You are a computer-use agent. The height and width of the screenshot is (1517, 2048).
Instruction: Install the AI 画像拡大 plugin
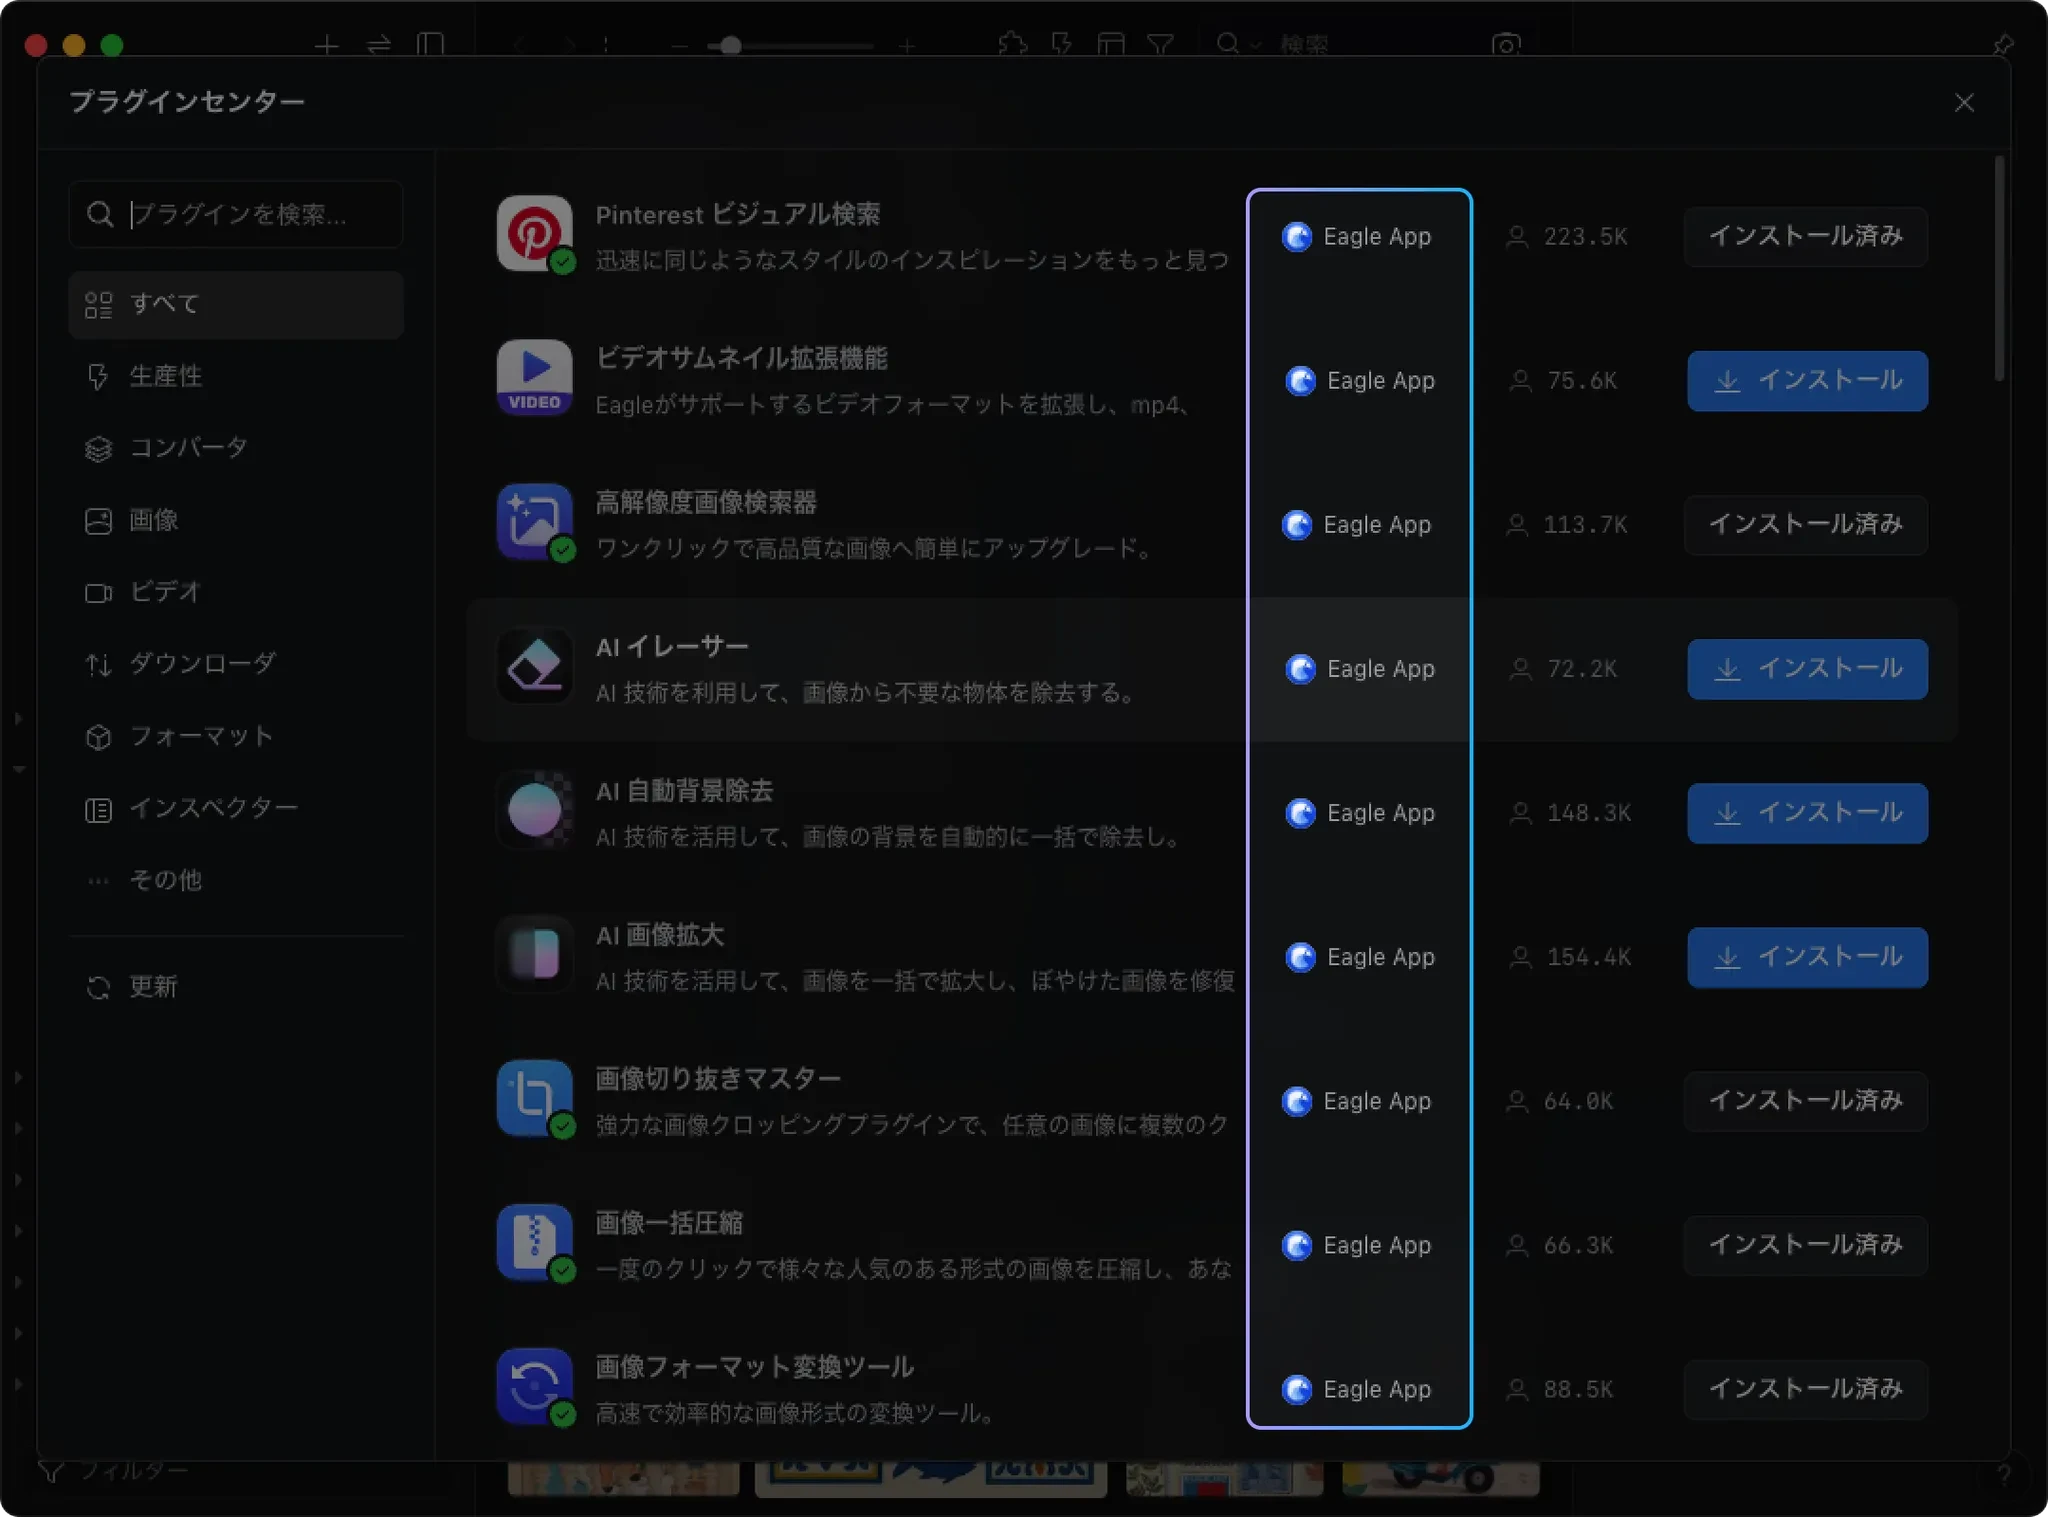(1807, 957)
